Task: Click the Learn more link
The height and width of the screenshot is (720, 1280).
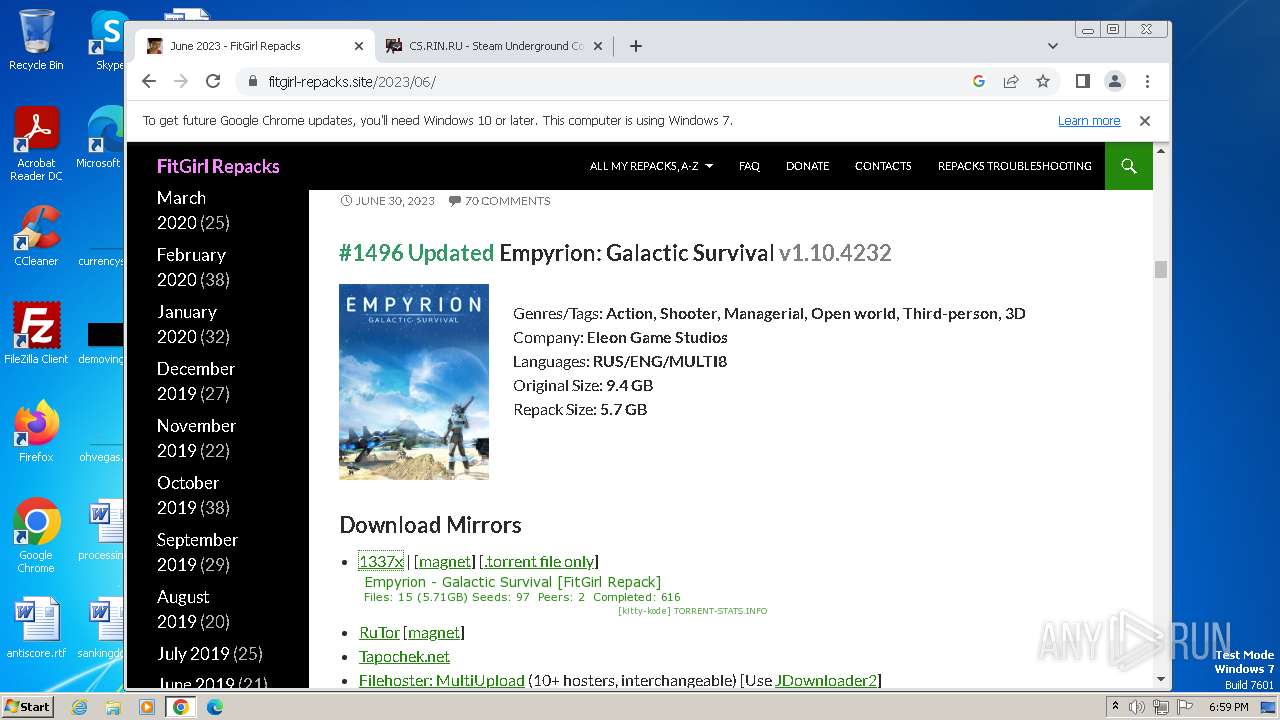Action: (x=1089, y=121)
